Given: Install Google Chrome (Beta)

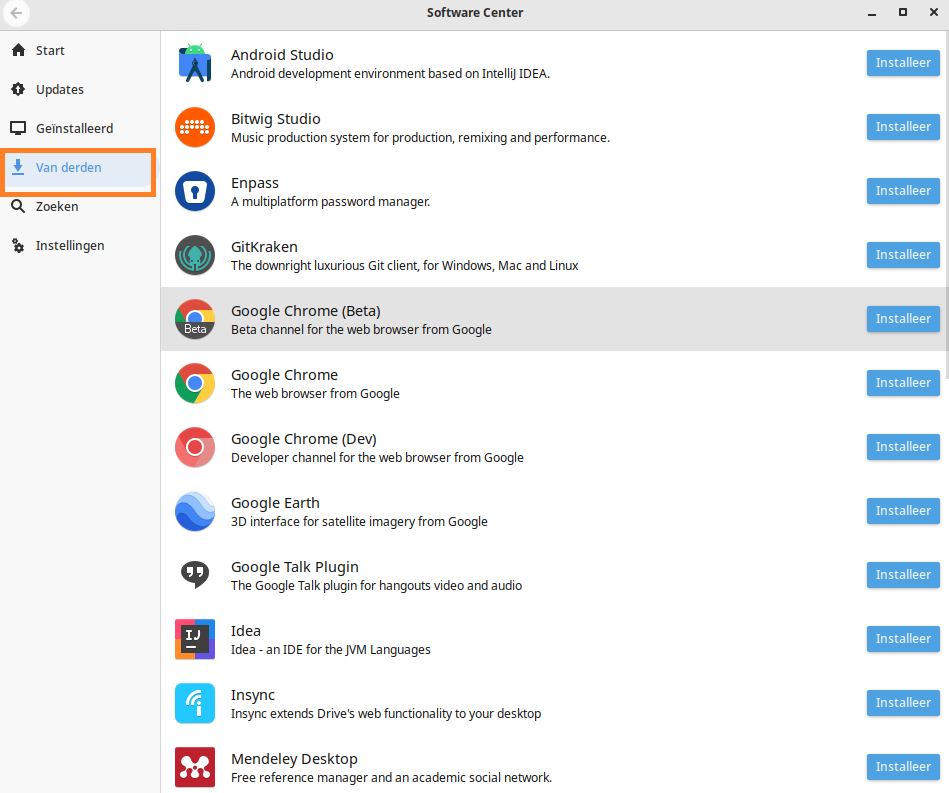Looking at the screenshot, I should 903,319.
